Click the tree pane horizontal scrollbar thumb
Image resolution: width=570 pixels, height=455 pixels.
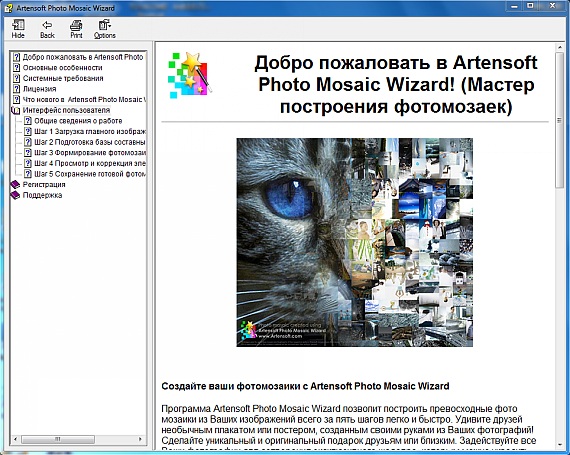(x=58, y=439)
